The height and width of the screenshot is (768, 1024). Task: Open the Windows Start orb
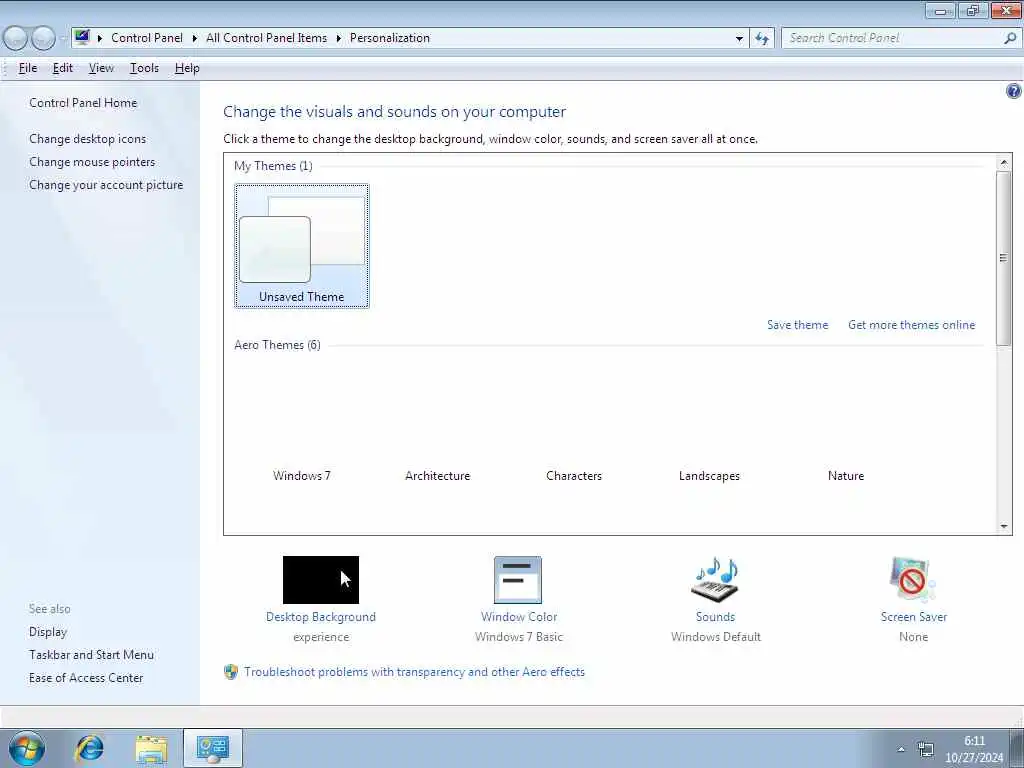[x=27, y=748]
